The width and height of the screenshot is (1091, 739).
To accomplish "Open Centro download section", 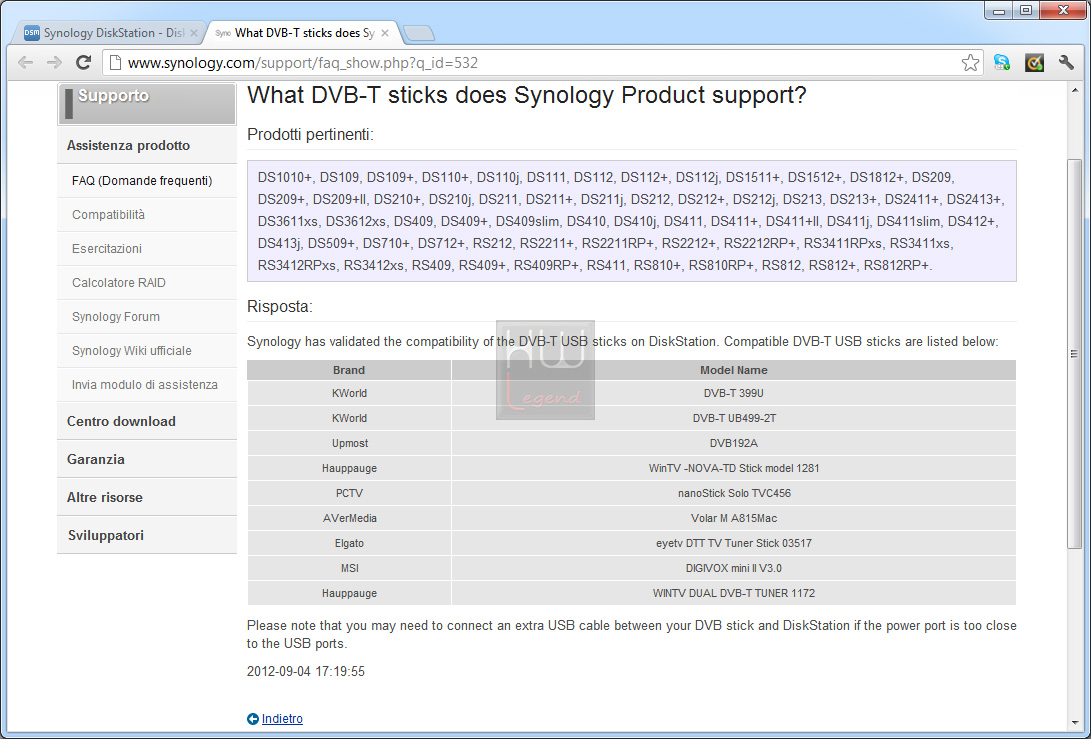I will [147, 421].
